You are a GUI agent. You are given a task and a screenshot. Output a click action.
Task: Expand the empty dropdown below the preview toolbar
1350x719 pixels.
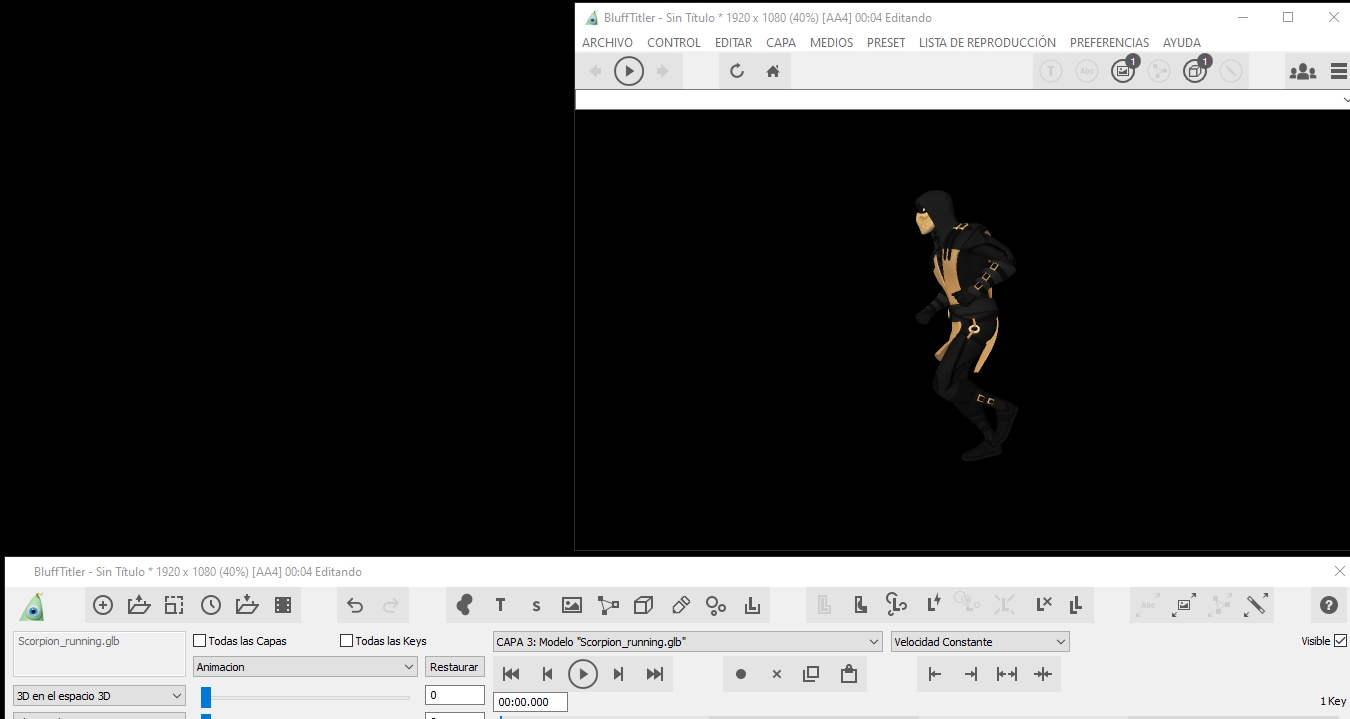(962, 100)
